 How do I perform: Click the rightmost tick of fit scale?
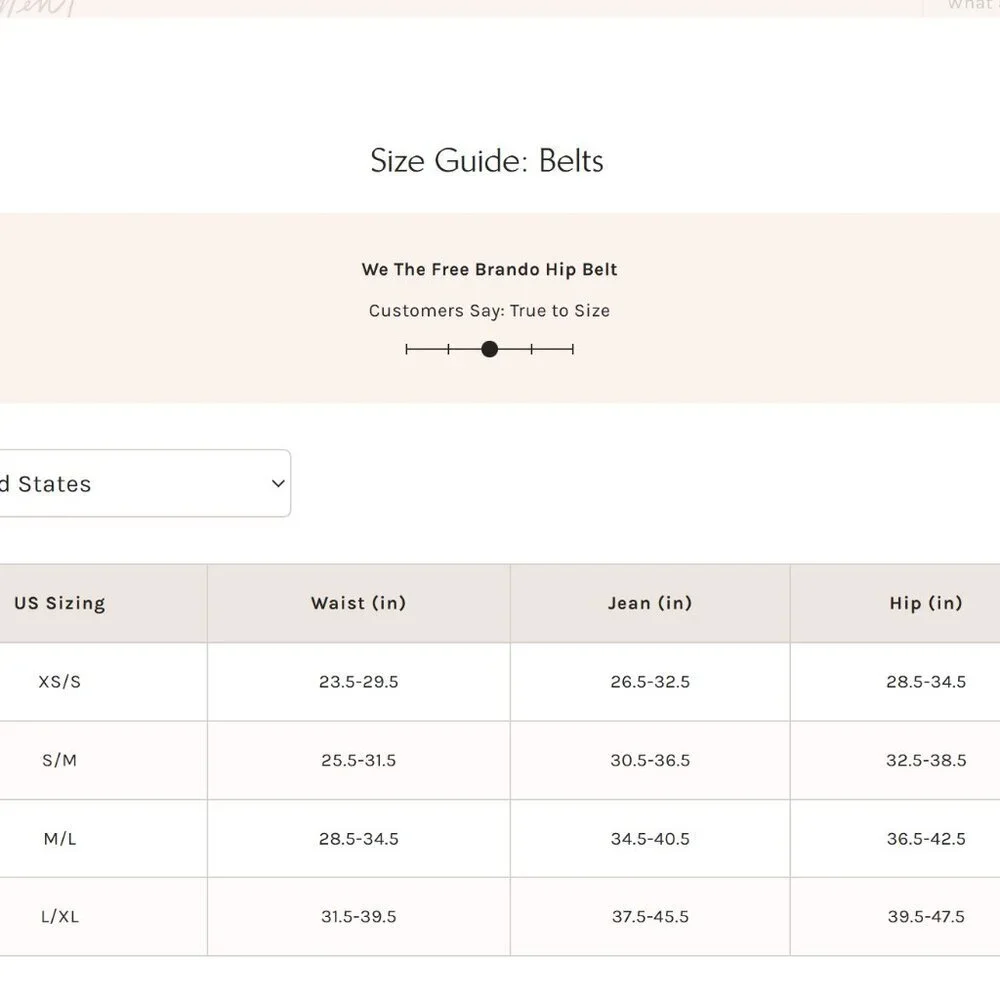pos(573,349)
